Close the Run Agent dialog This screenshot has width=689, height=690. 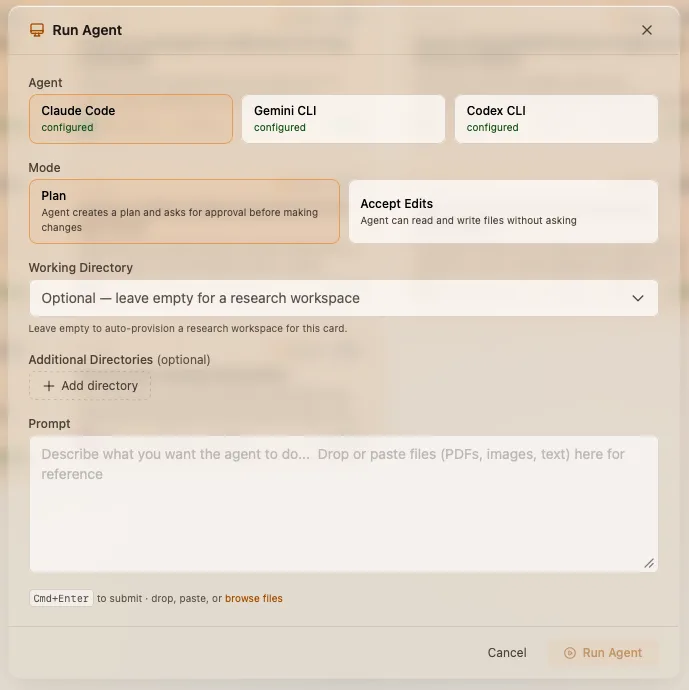646,30
